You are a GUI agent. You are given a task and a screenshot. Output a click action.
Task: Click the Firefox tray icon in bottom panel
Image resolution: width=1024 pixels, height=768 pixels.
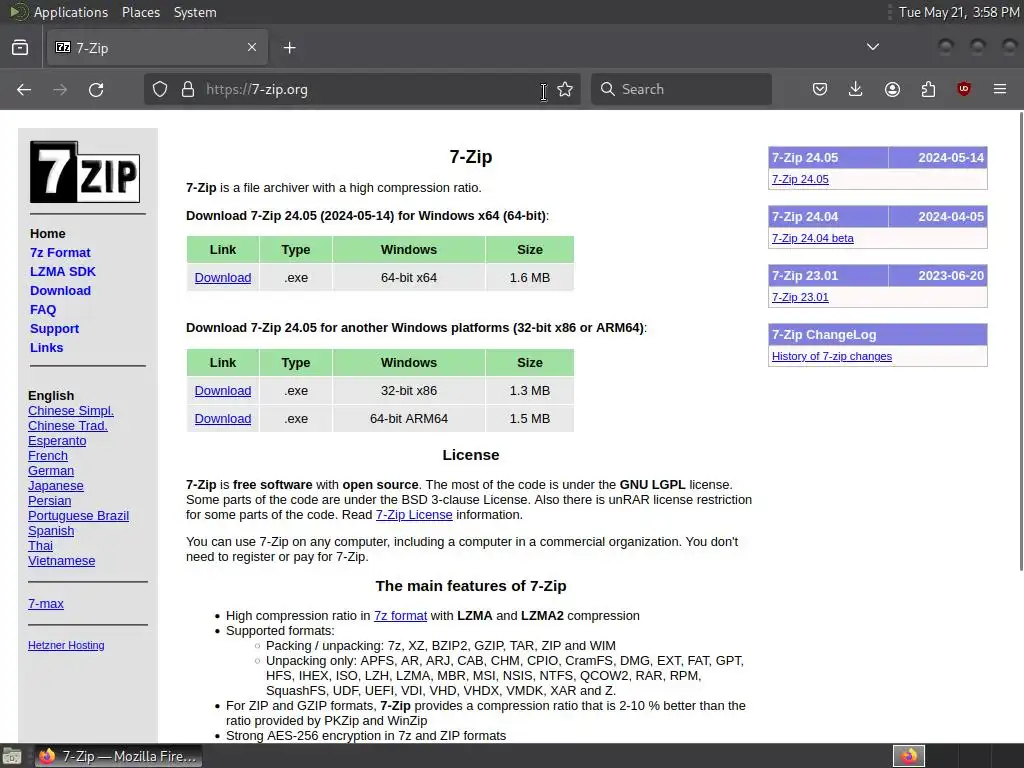pyautogui.click(x=909, y=756)
